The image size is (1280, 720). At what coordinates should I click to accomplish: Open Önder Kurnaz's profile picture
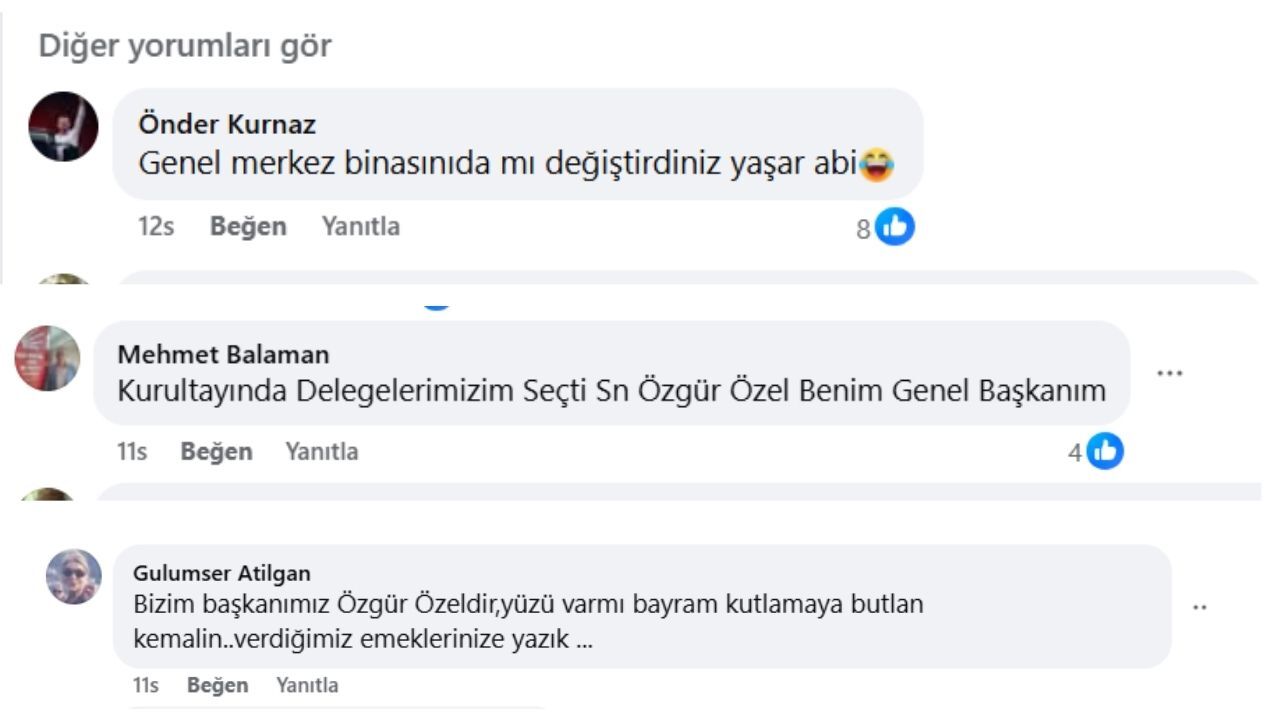pos(63,127)
